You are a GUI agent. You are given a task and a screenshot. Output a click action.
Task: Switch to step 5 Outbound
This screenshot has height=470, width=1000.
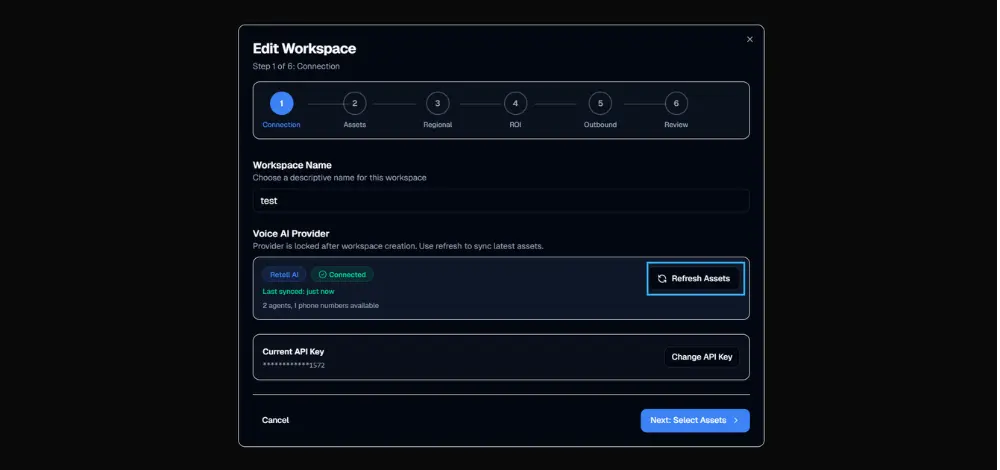pyautogui.click(x=600, y=103)
